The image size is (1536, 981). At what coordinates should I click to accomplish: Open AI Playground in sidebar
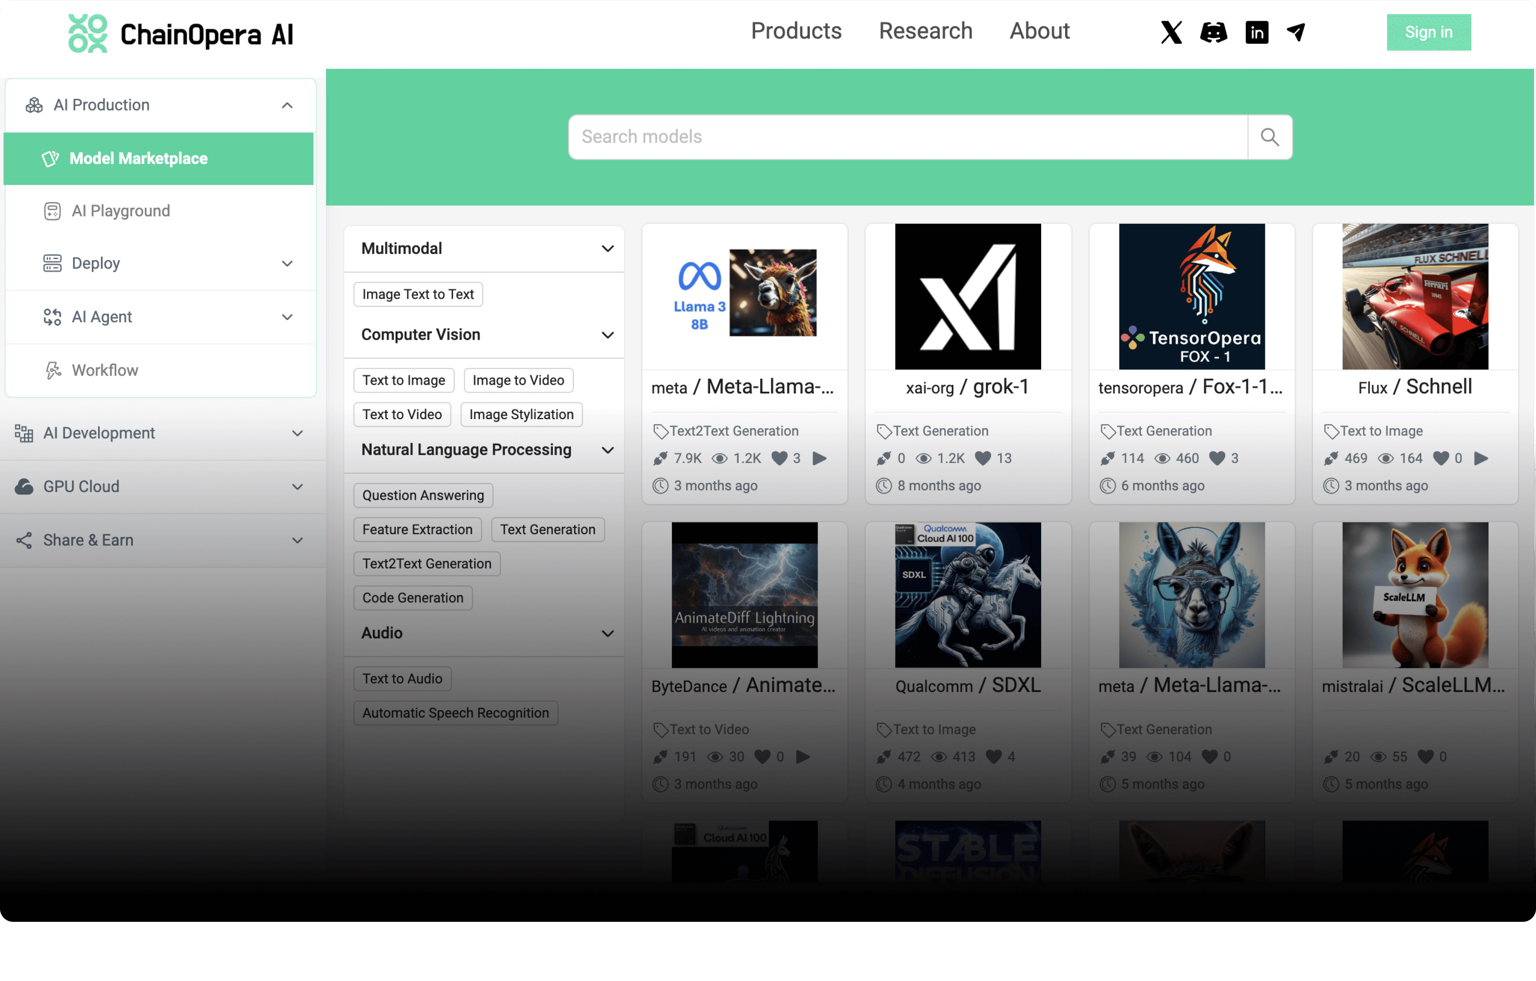[121, 211]
